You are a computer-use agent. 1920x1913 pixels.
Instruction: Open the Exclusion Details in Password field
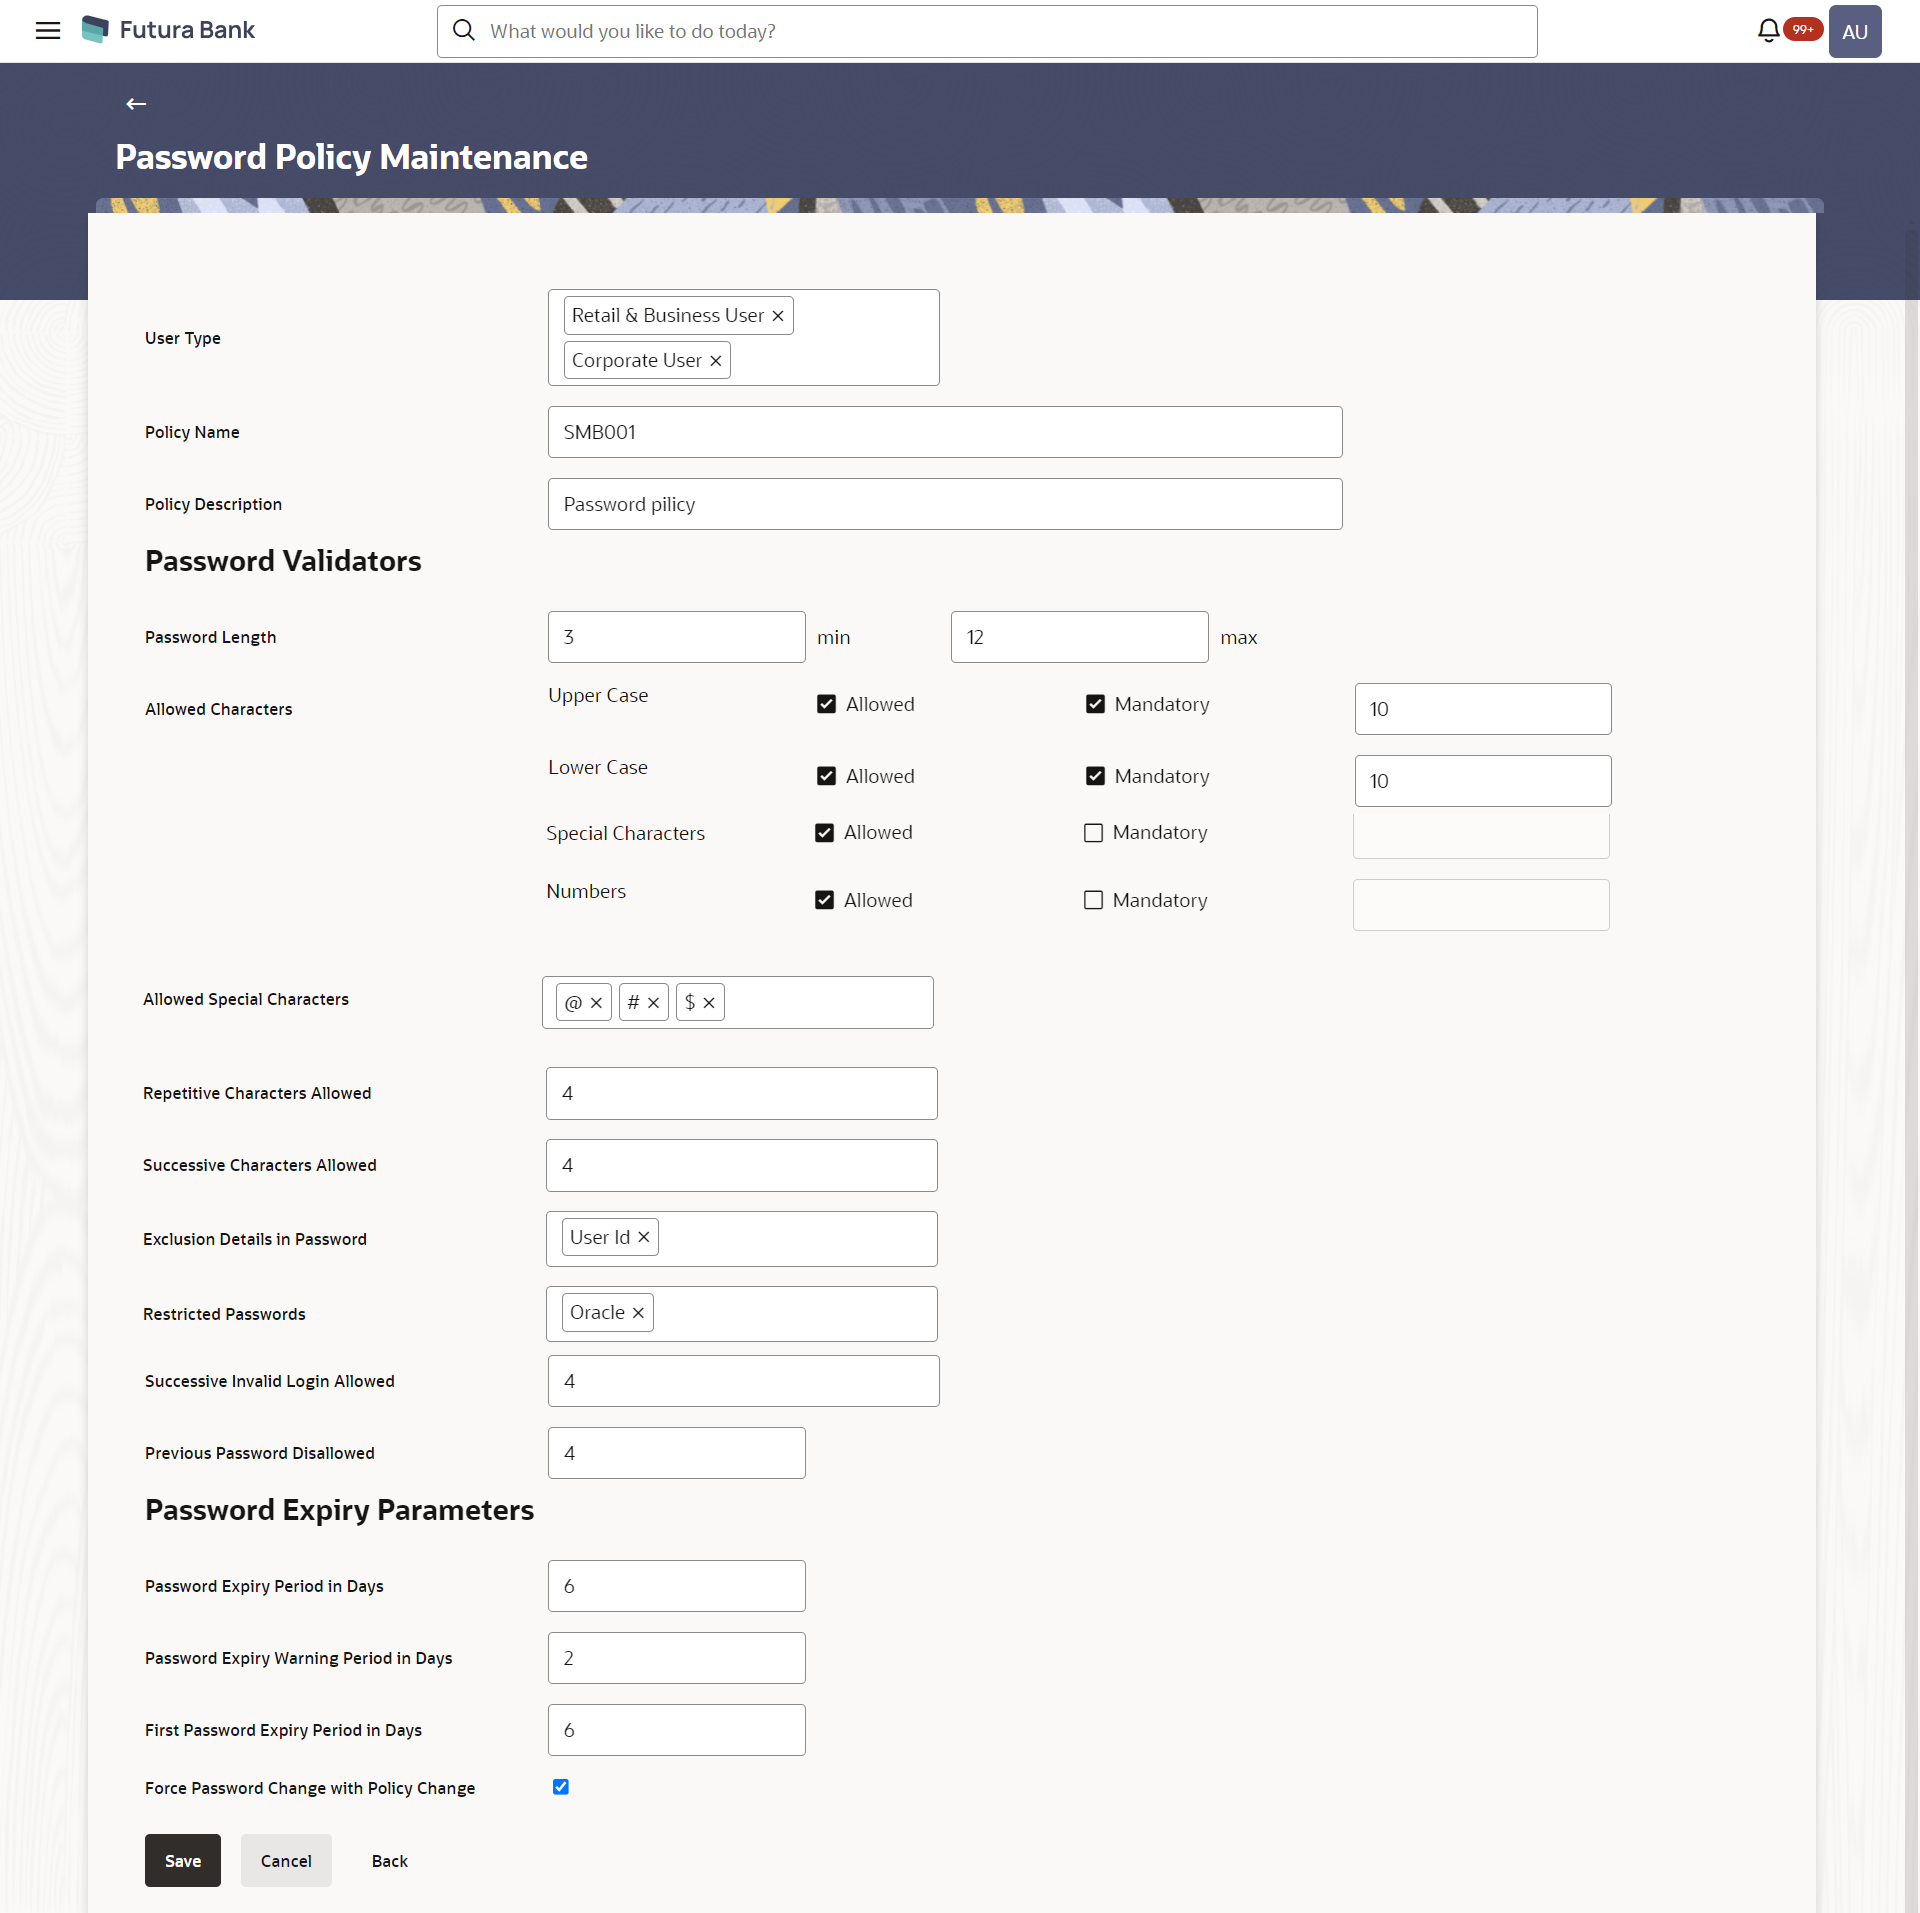[743, 1237]
